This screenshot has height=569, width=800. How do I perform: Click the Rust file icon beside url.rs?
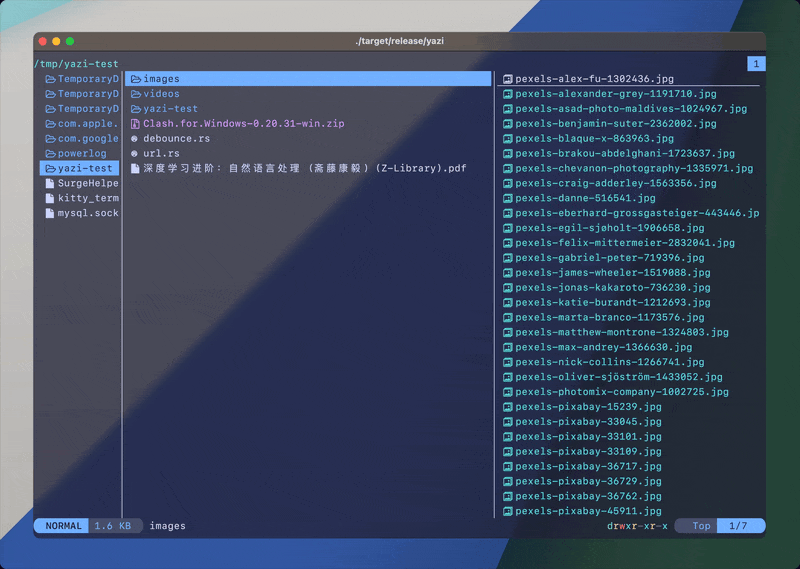[135, 154]
